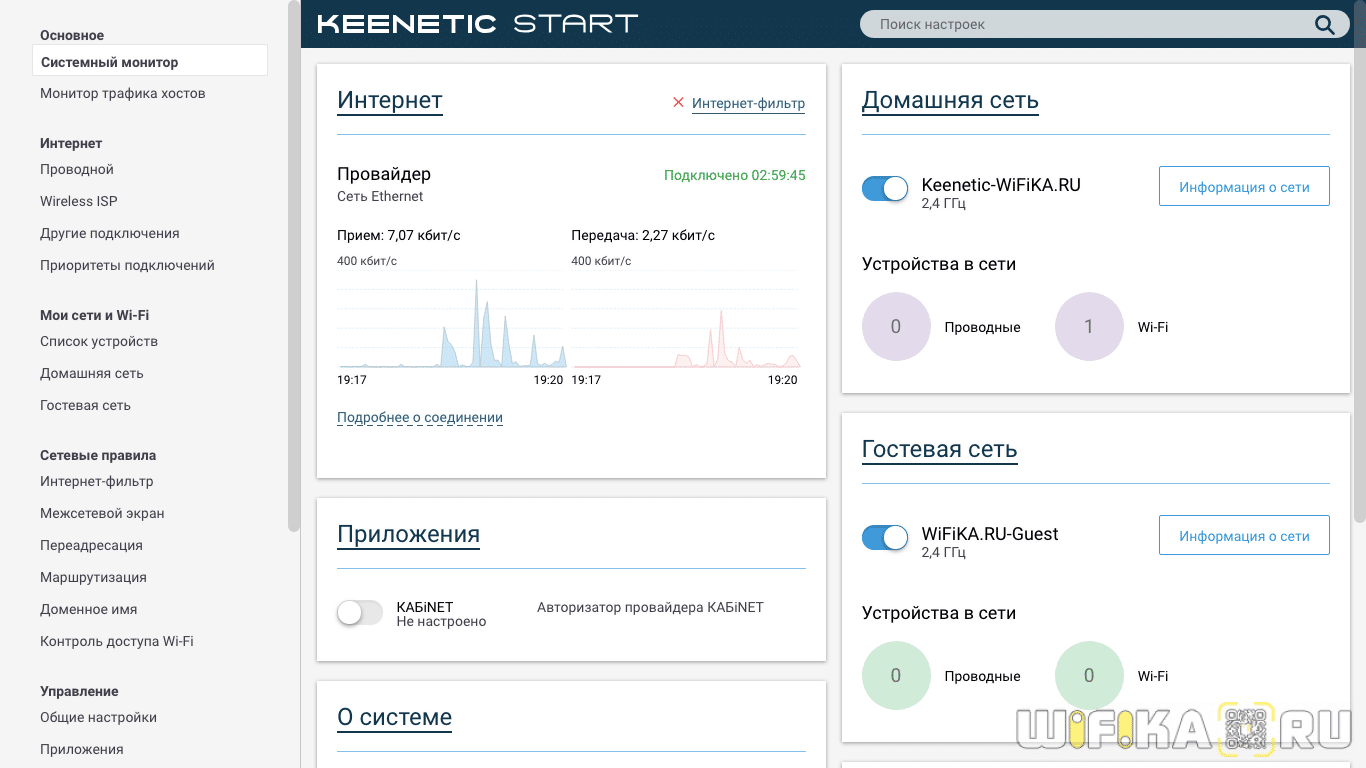Open the Wireless ISP menu item
The image size is (1366, 768).
79,201
